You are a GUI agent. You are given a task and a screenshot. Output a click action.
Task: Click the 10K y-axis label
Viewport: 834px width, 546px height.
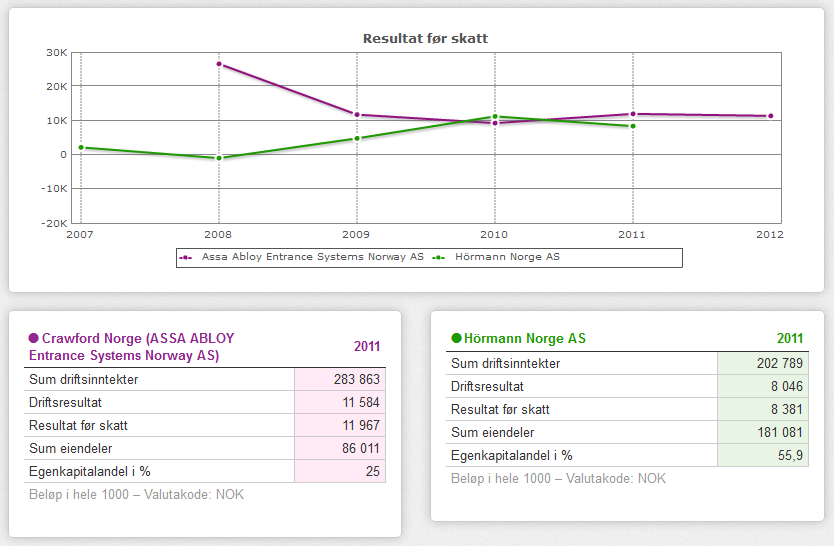56,121
